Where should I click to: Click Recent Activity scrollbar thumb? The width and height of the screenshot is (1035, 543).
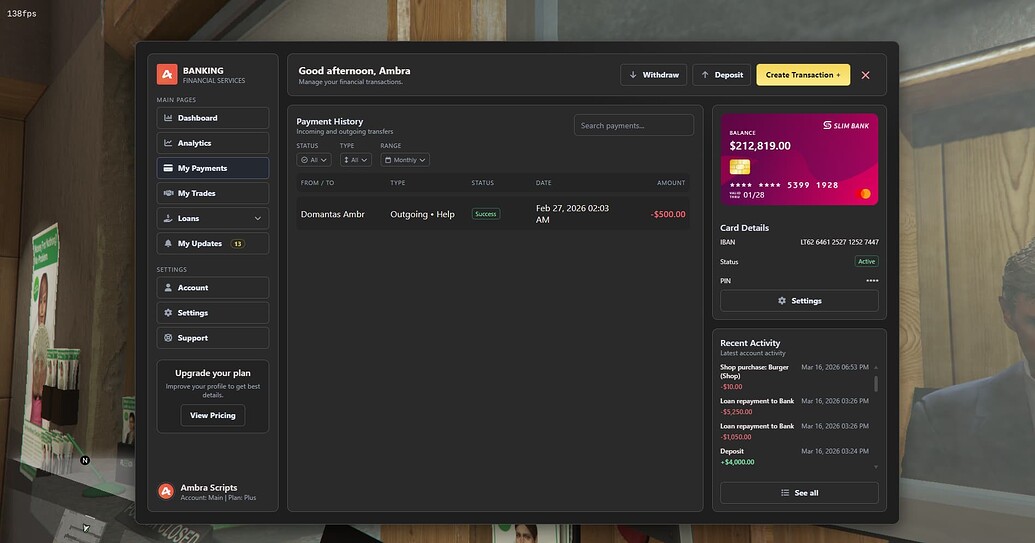tap(876, 383)
